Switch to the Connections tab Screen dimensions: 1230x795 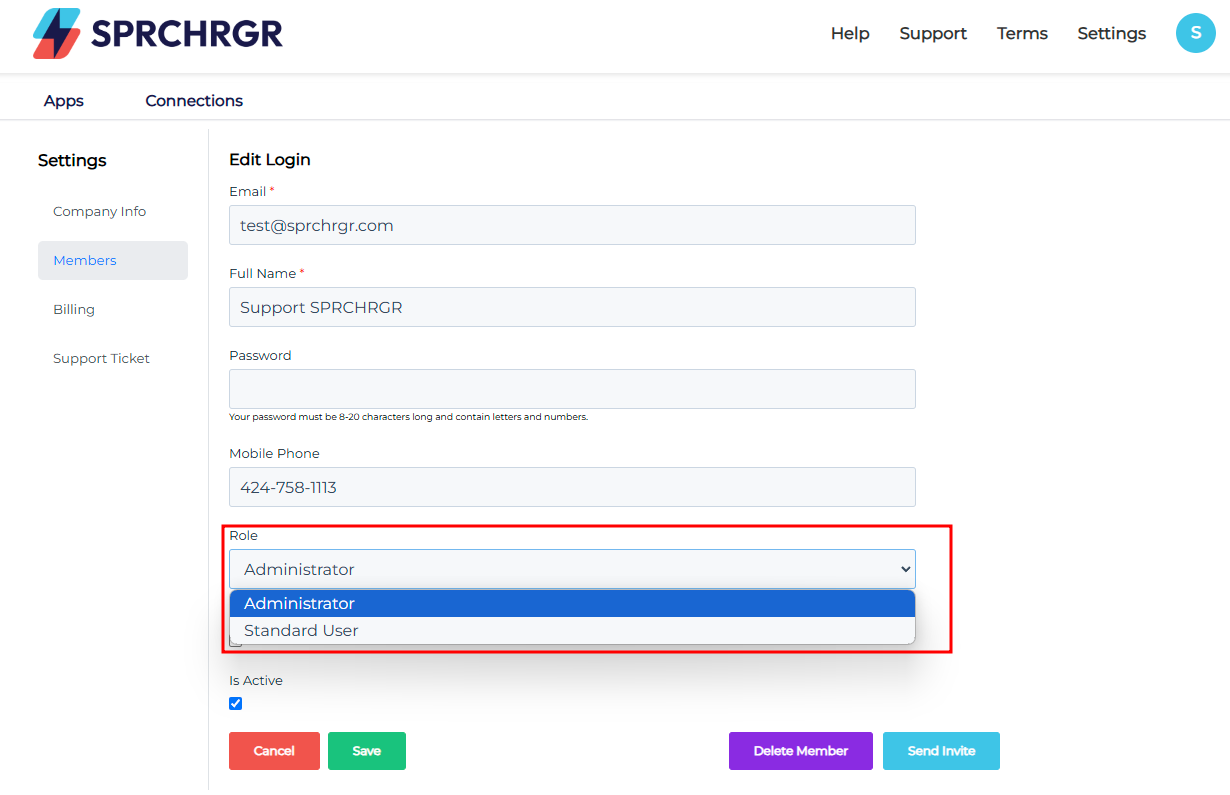pos(194,101)
